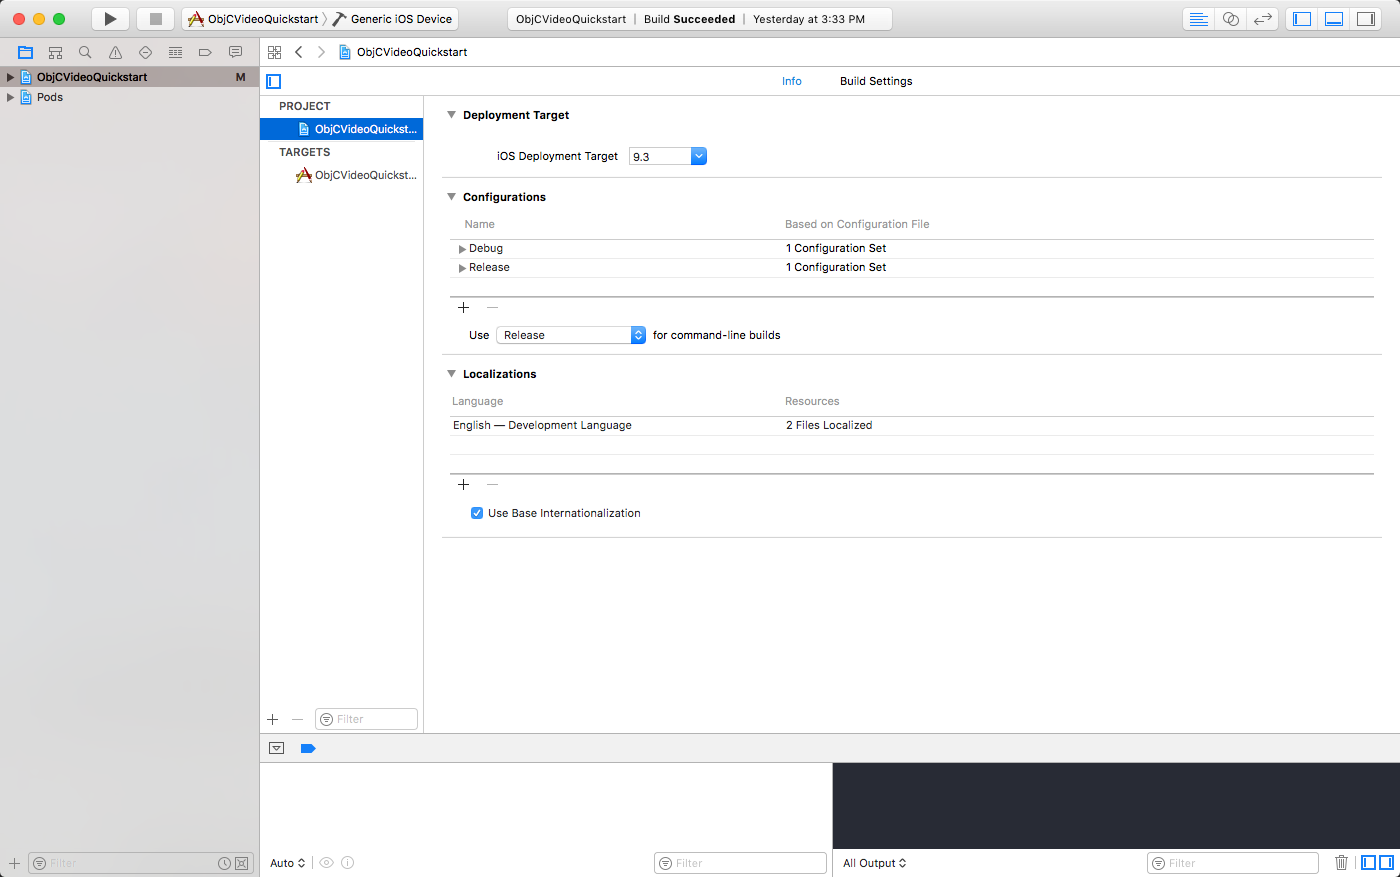The width and height of the screenshot is (1400, 877).
Task: Open Auto variables scope popup
Action: pyautogui.click(x=288, y=863)
